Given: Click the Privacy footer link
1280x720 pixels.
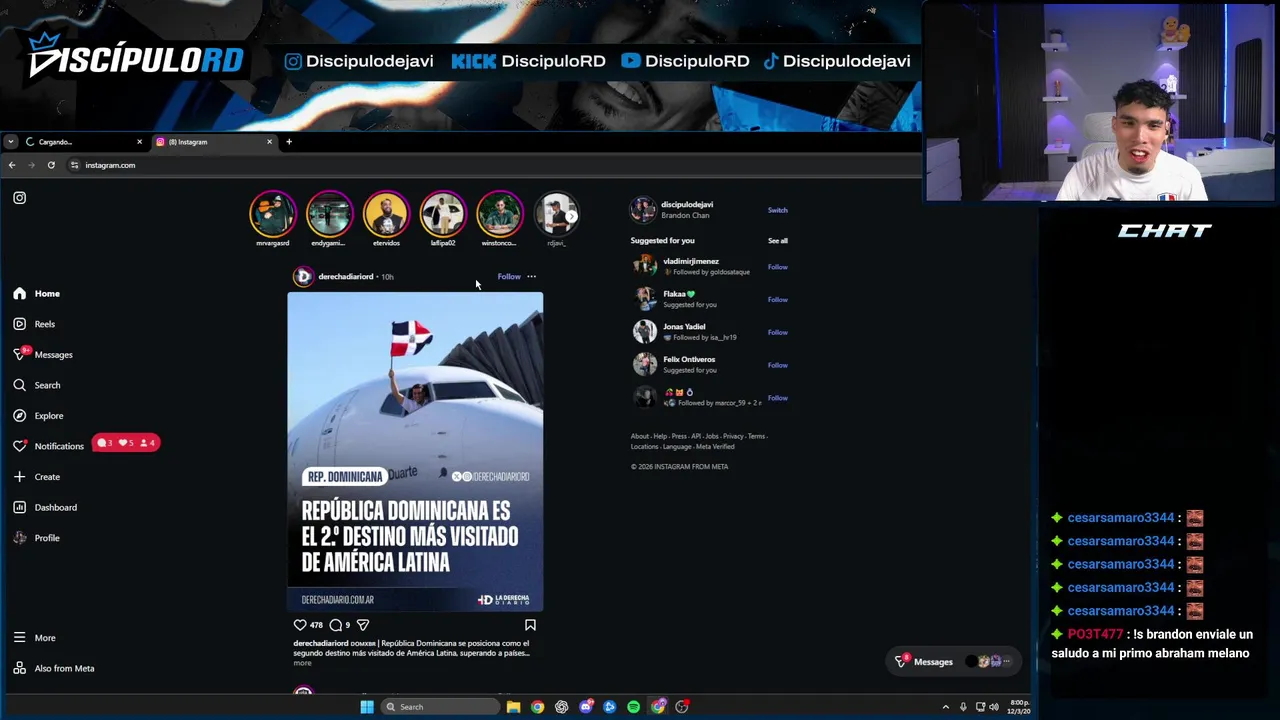Looking at the screenshot, I should (733, 437).
